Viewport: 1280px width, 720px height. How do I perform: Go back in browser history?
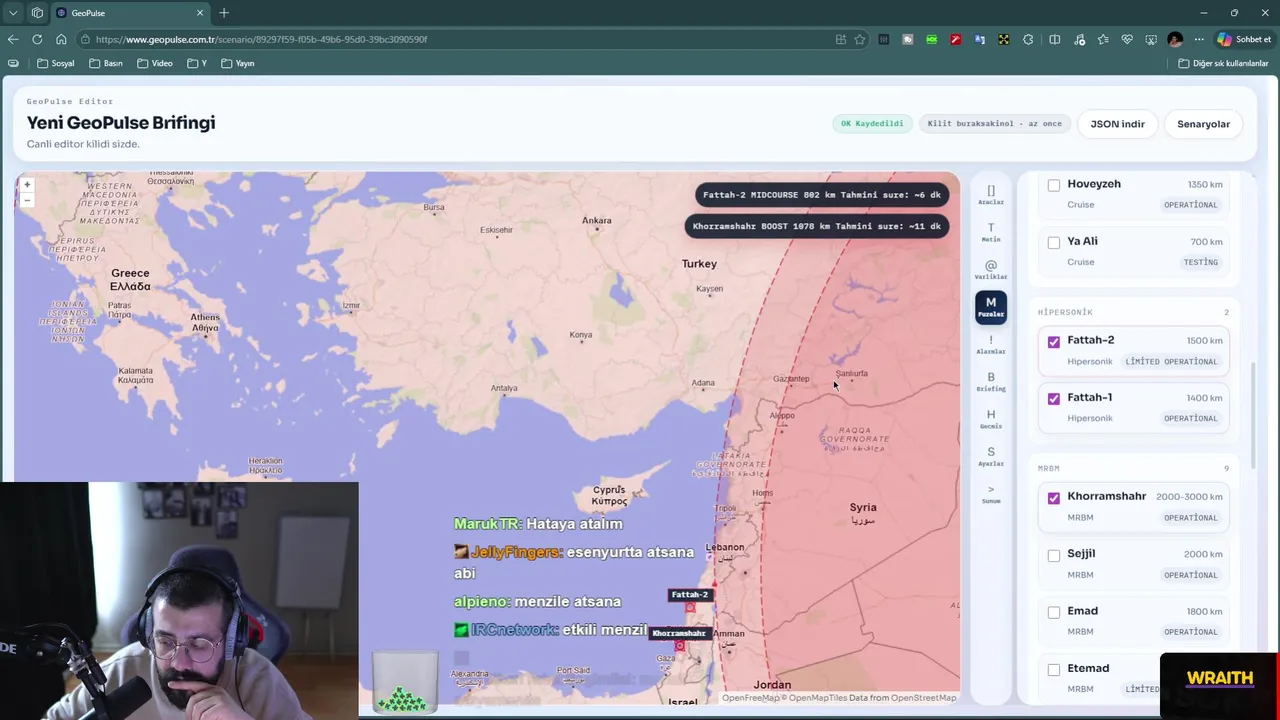click(x=13, y=39)
